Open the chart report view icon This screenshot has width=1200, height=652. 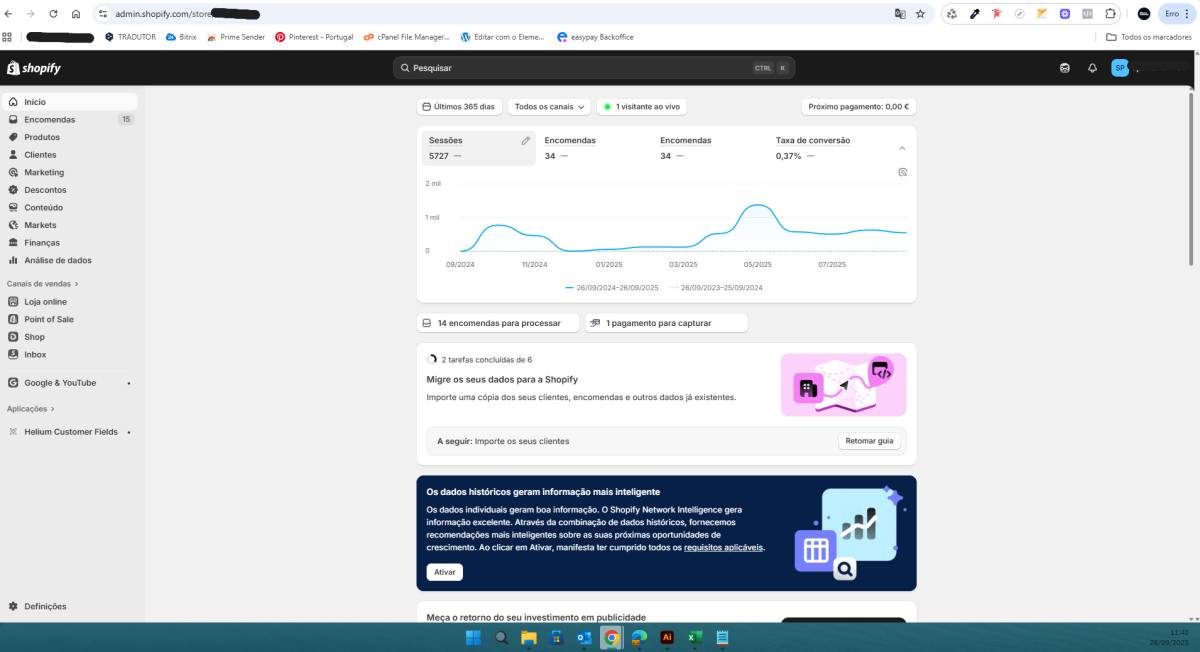pos(902,172)
